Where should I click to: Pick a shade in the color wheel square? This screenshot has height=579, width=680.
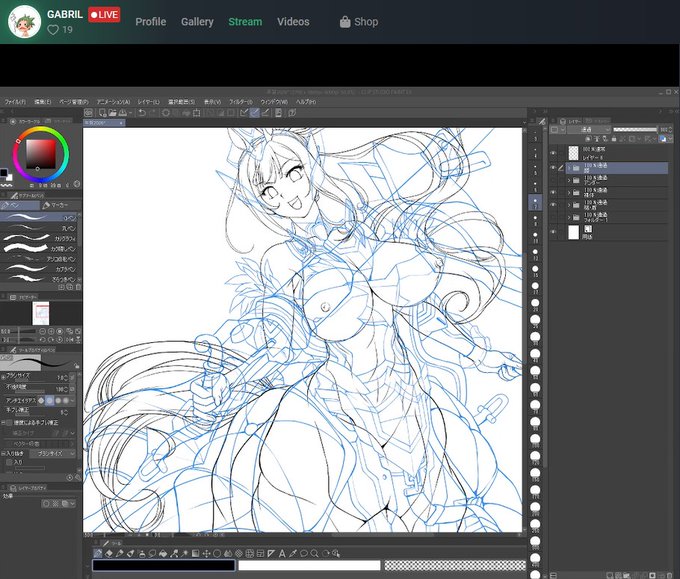[x=41, y=154]
